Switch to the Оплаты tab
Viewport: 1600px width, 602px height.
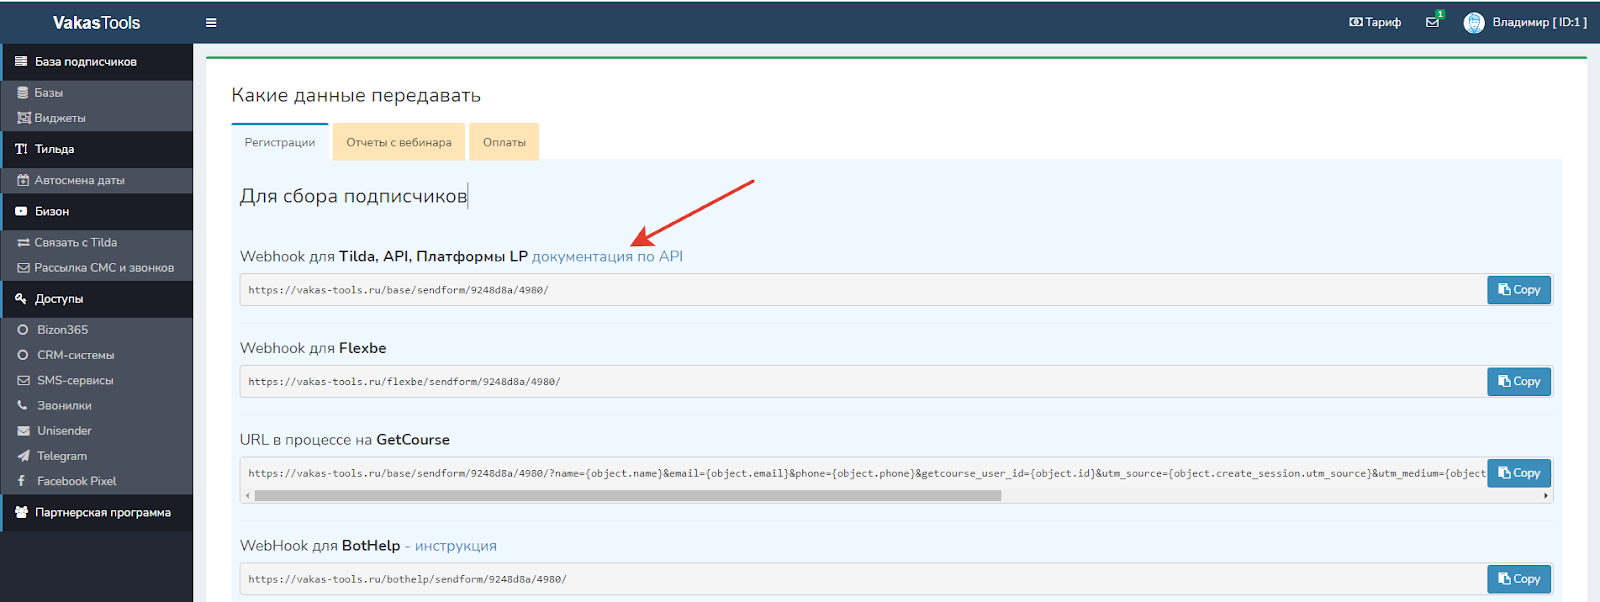click(x=504, y=142)
